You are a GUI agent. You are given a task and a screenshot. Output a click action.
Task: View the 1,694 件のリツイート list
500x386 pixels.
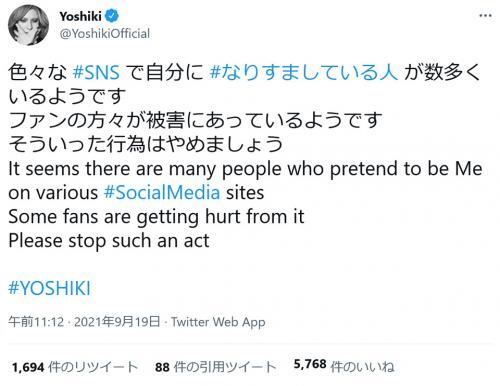tap(75, 367)
